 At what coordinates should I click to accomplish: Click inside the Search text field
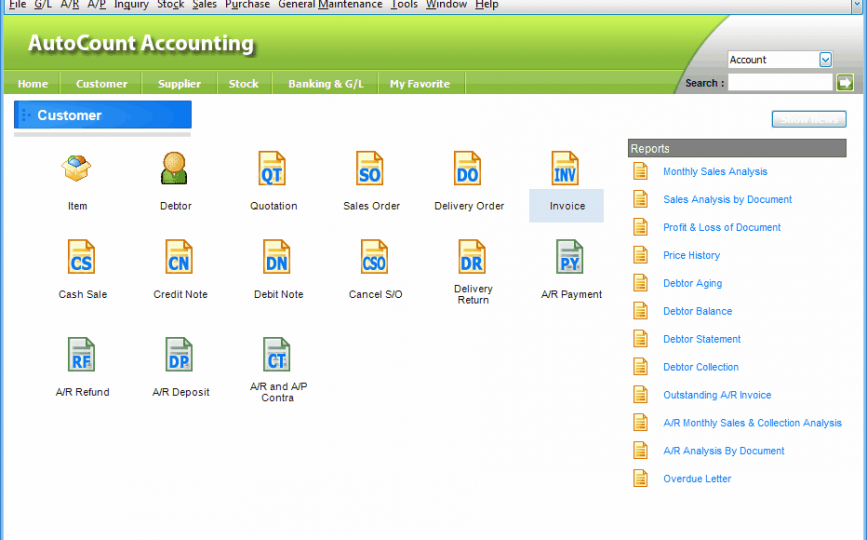coord(779,83)
